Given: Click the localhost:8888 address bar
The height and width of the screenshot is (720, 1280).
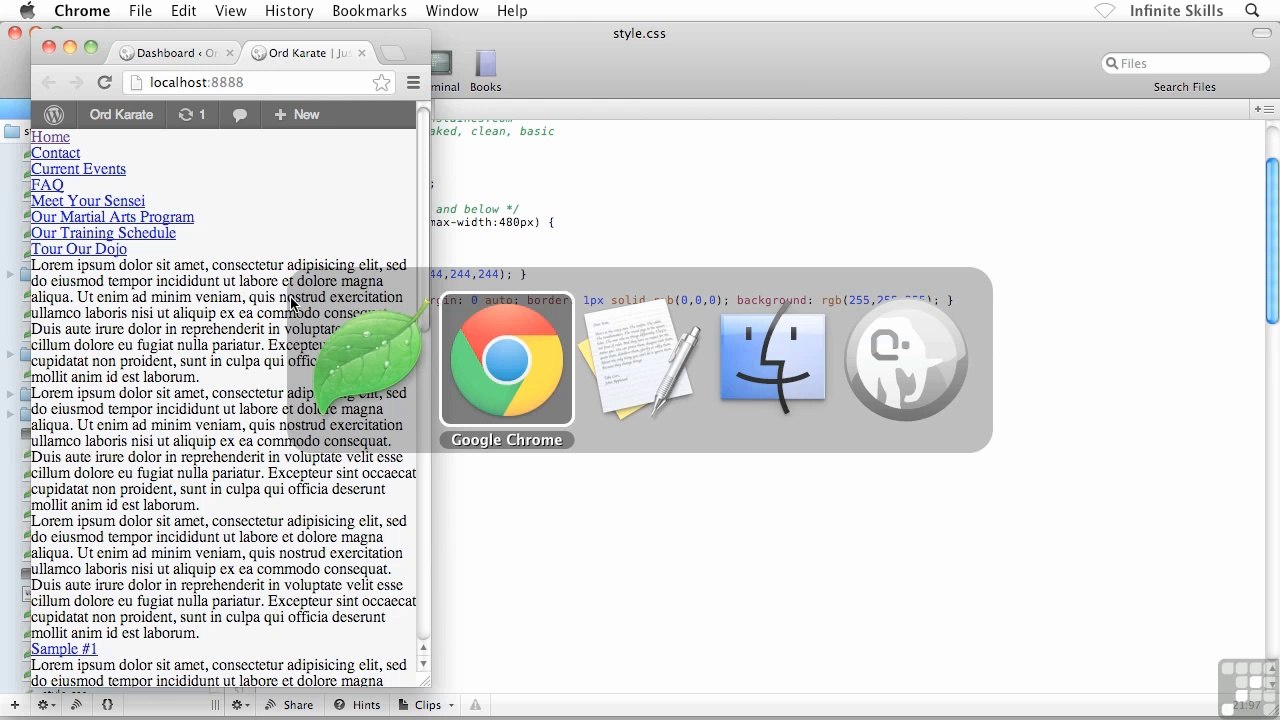Looking at the screenshot, I should click(x=258, y=82).
